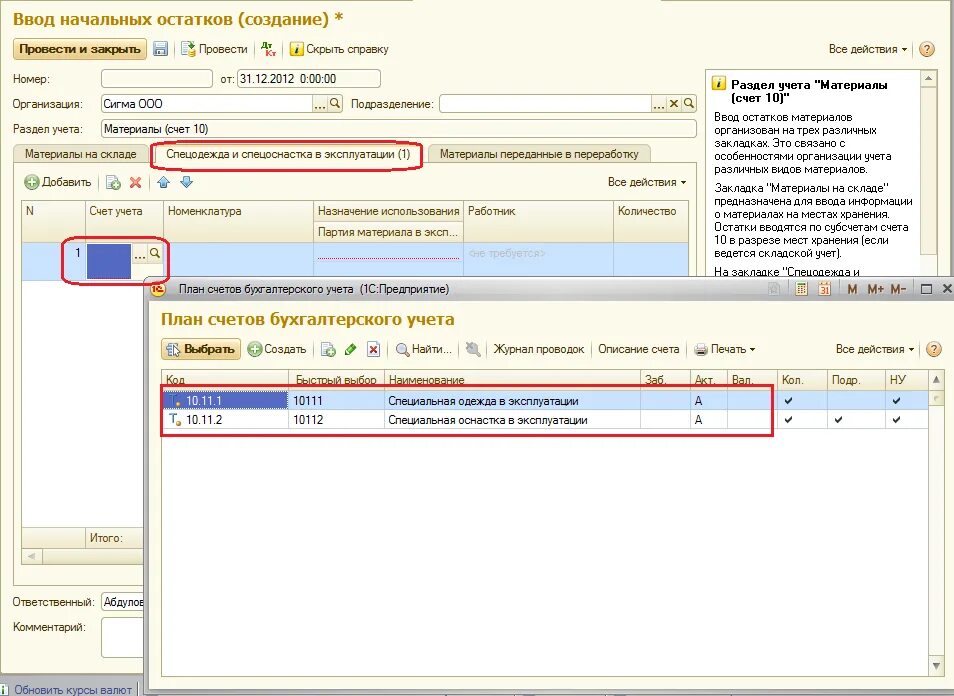The height and width of the screenshot is (696, 954).
Task: Click the copy row icon in table toolbar
Action: tap(113, 182)
